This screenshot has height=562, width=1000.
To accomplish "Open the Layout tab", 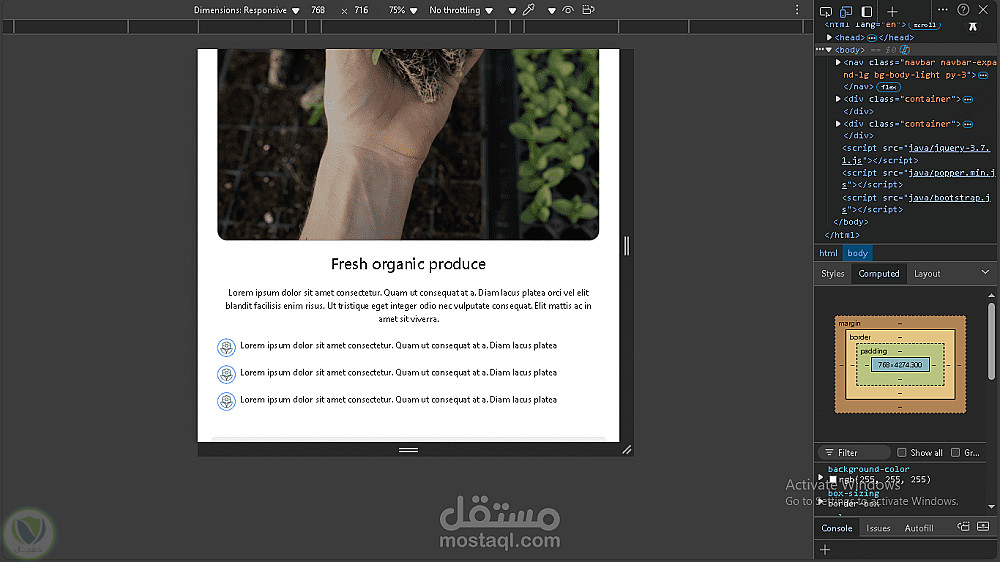I will click(927, 274).
